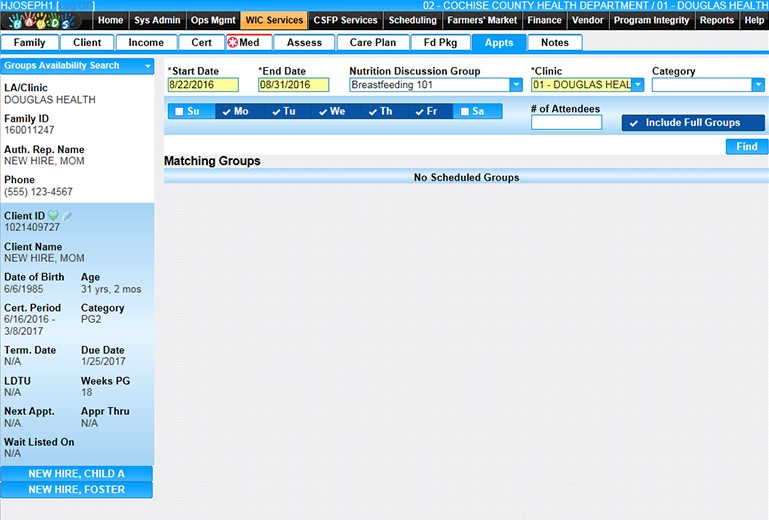Uncheck the Include Full Groups option
The height and width of the screenshot is (520, 769).
(633, 123)
